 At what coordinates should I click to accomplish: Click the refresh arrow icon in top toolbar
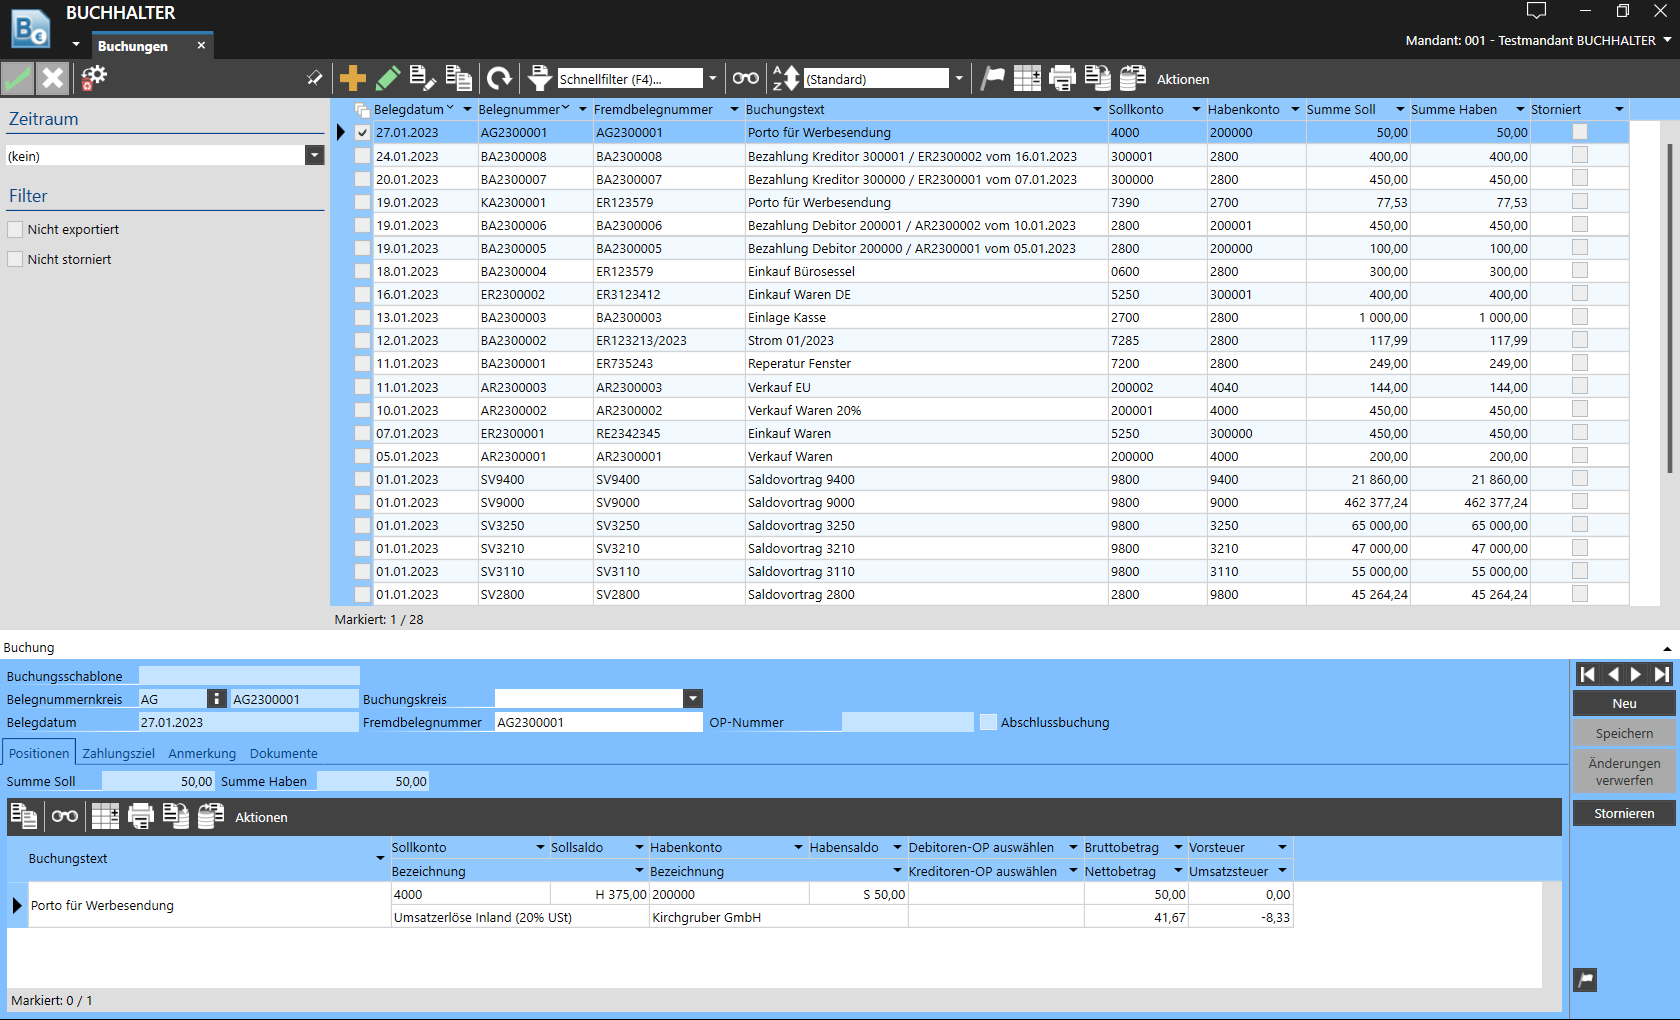[x=499, y=78]
